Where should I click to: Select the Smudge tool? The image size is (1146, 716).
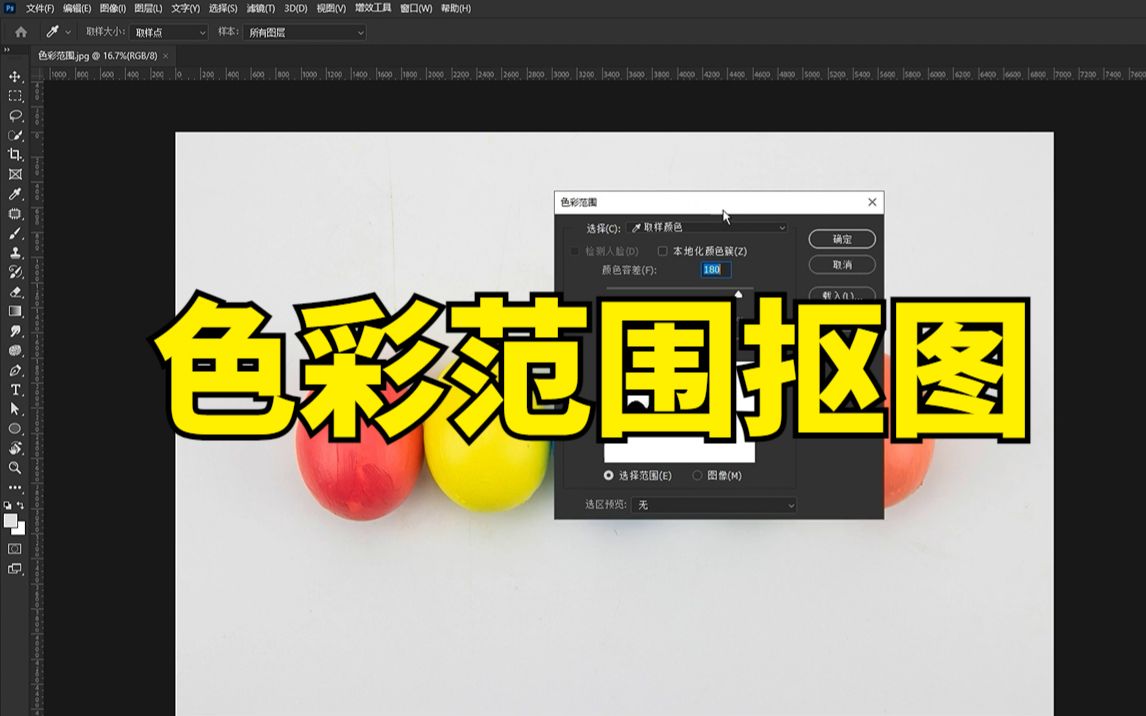[x=15, y=332]
